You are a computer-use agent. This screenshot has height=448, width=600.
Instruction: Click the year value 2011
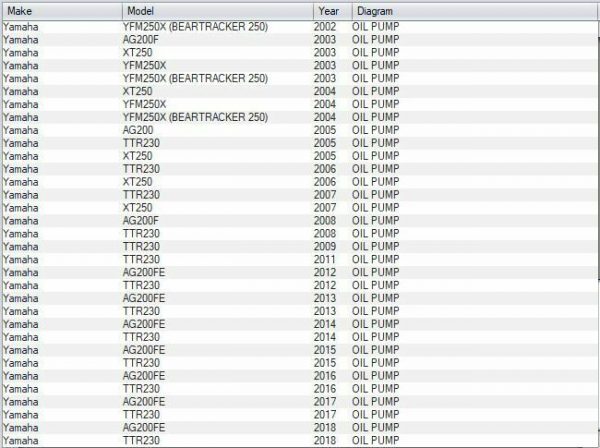pos(325,260)
